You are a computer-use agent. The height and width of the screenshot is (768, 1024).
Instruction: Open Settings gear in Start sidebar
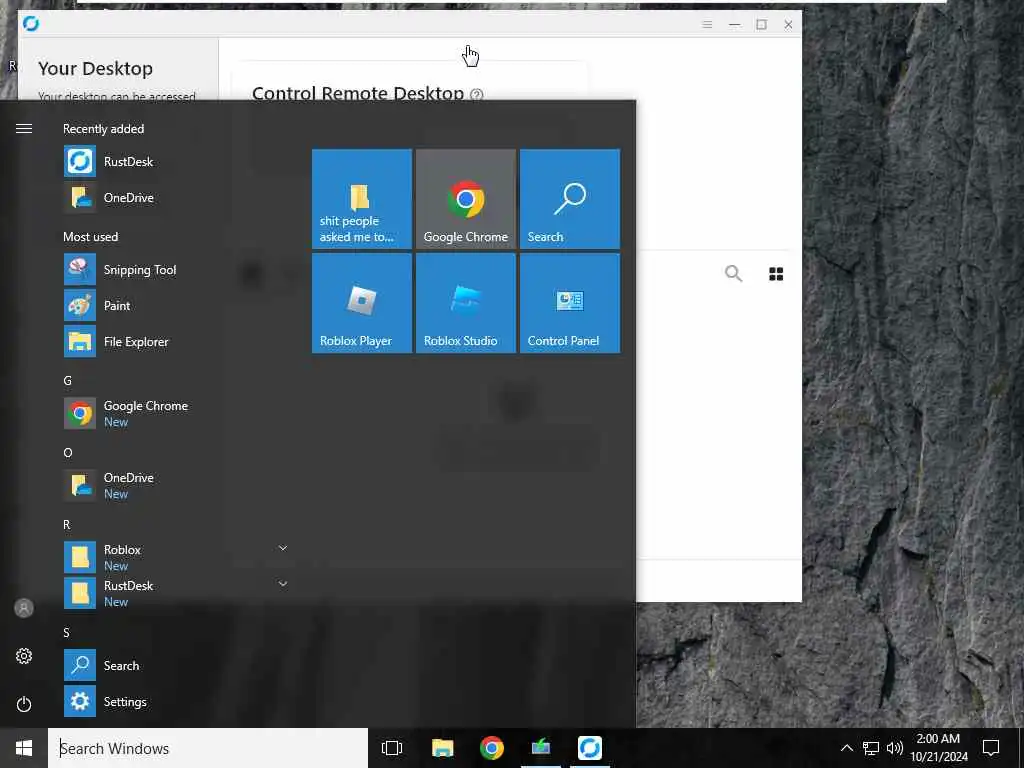[x=24, y=656]
